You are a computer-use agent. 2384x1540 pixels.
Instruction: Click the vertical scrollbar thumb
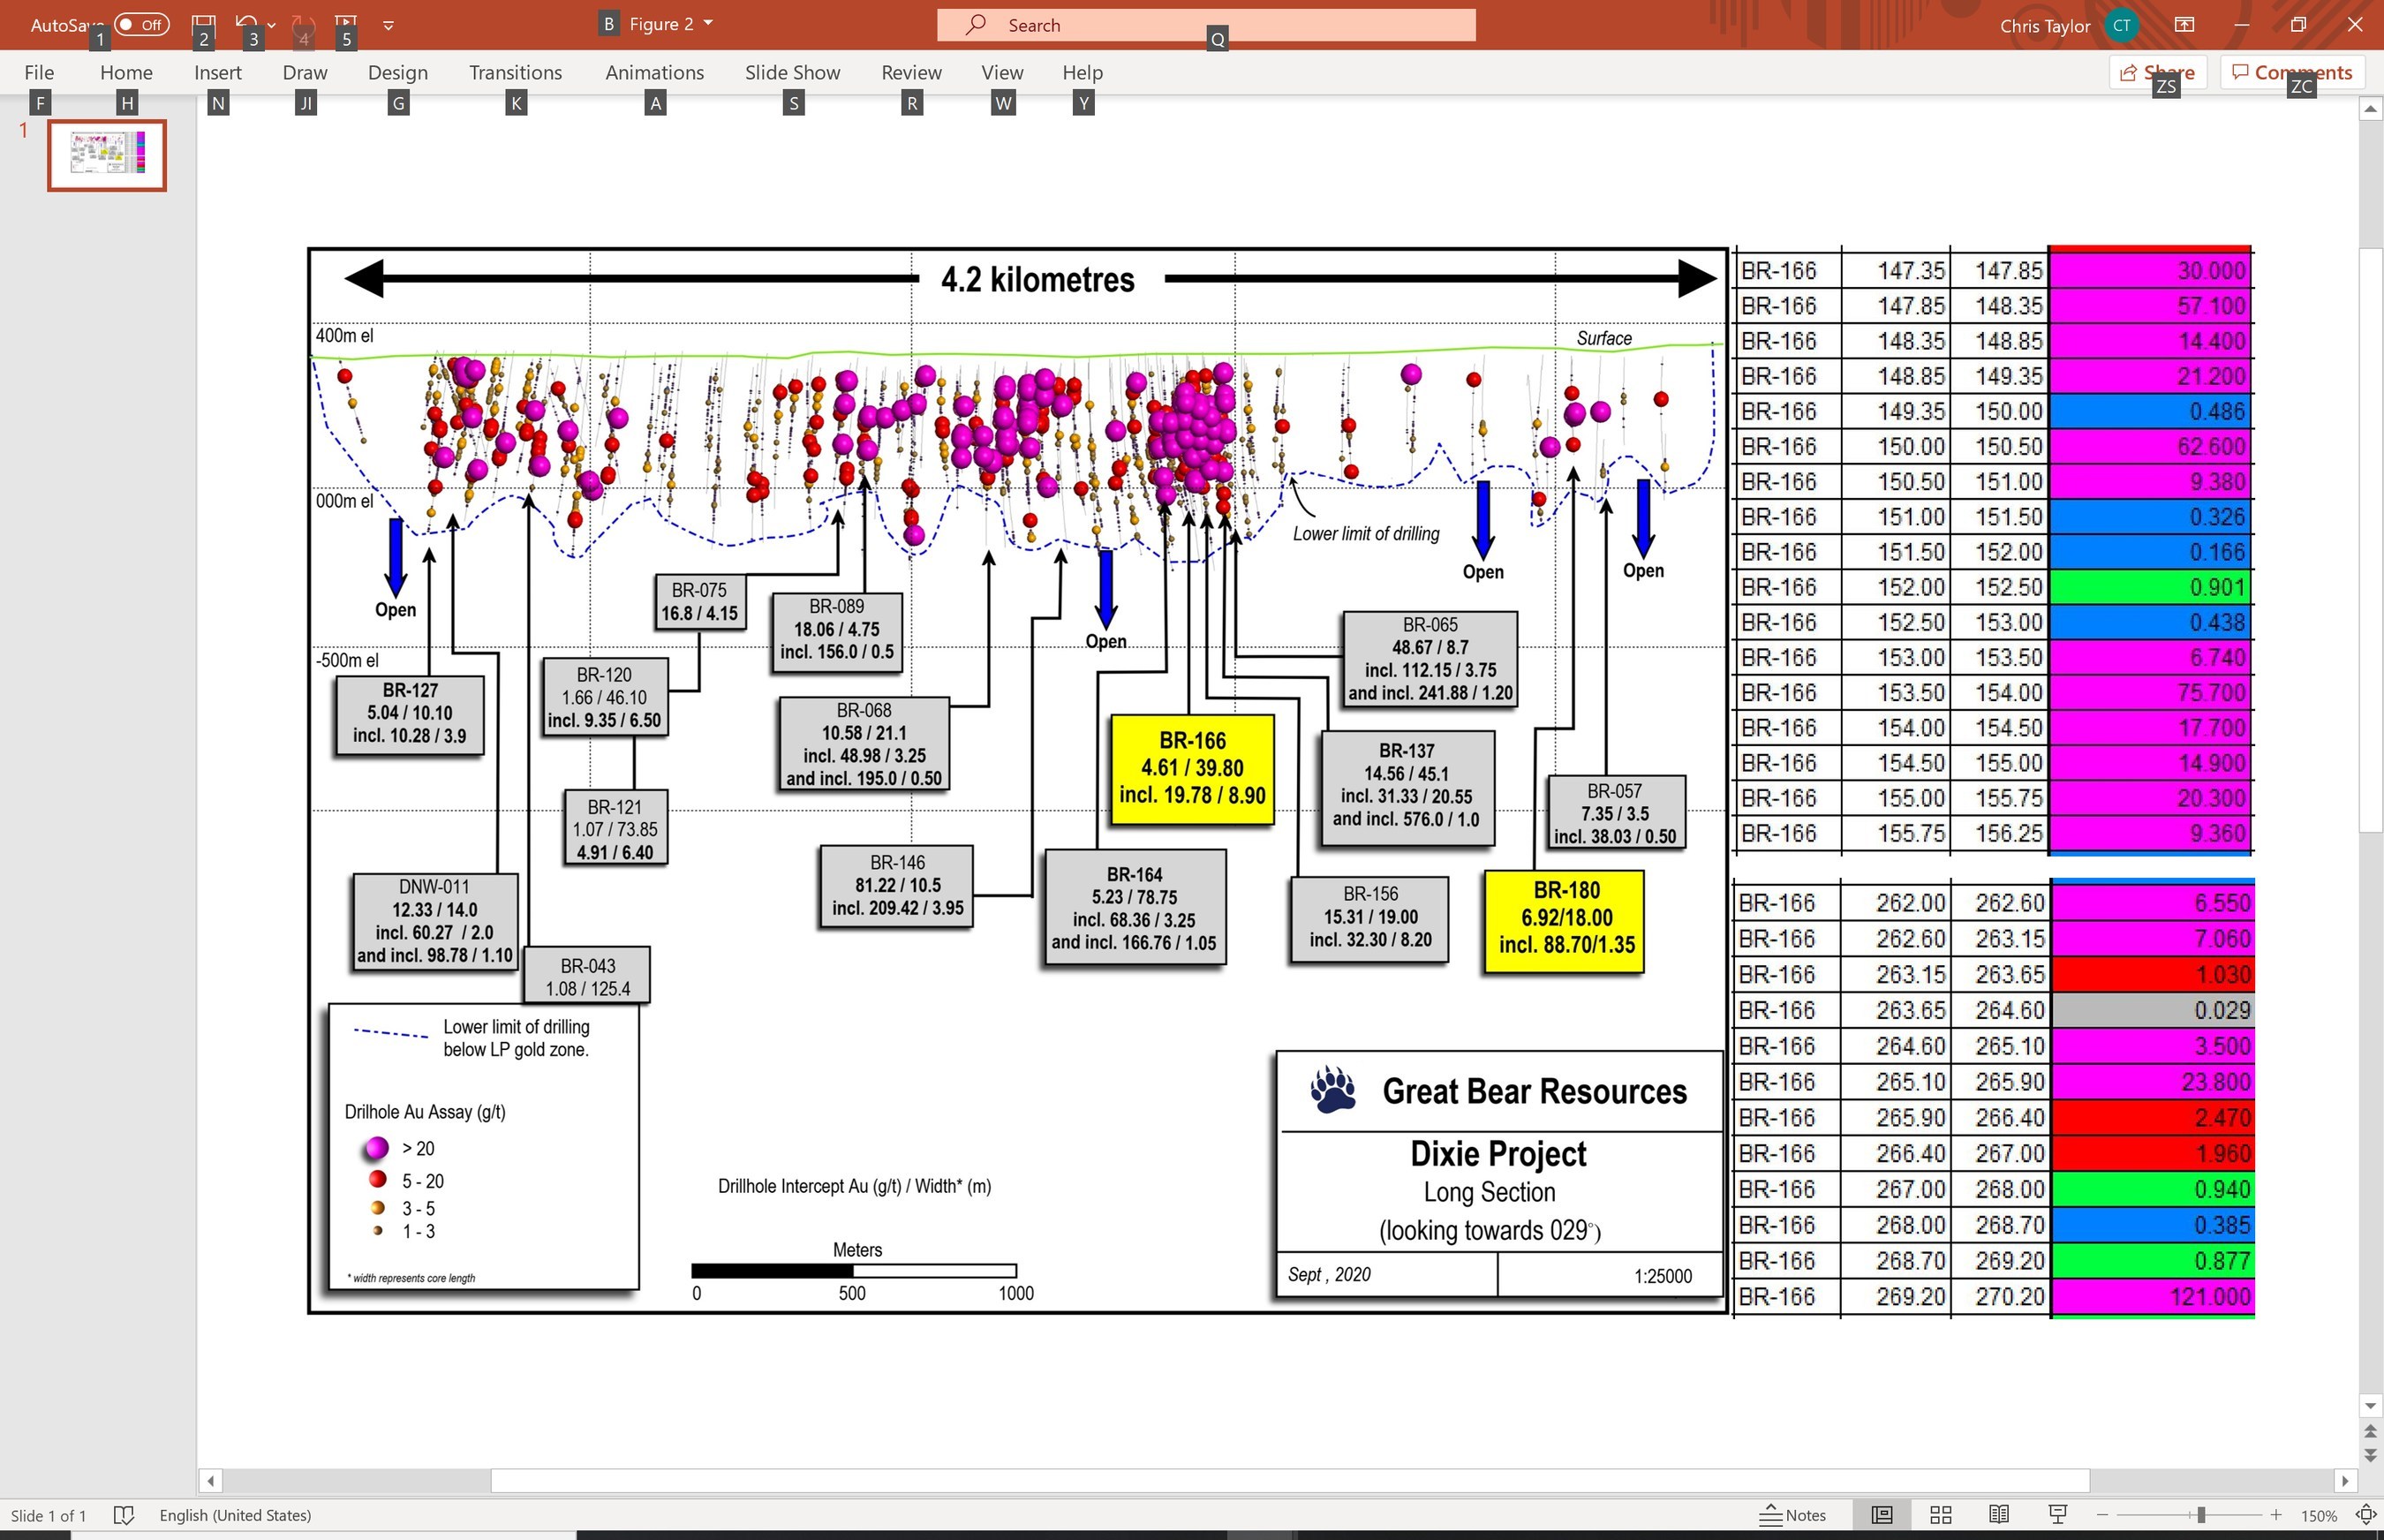(x=2370, y=540)
